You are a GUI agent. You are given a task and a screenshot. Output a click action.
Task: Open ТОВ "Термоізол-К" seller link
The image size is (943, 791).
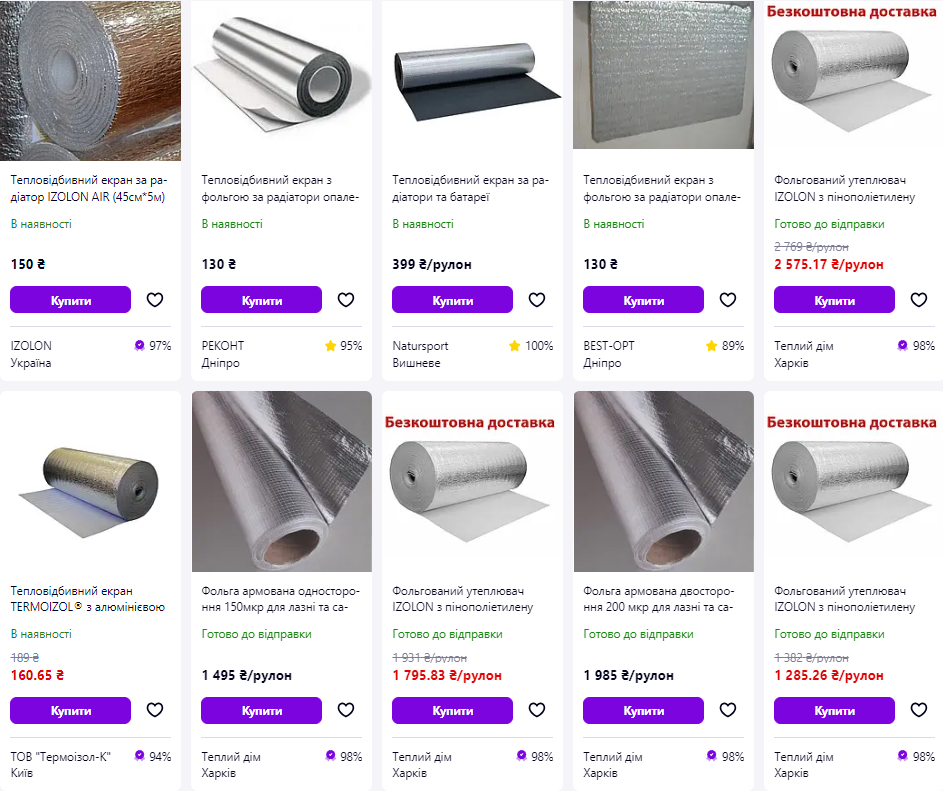59,757
